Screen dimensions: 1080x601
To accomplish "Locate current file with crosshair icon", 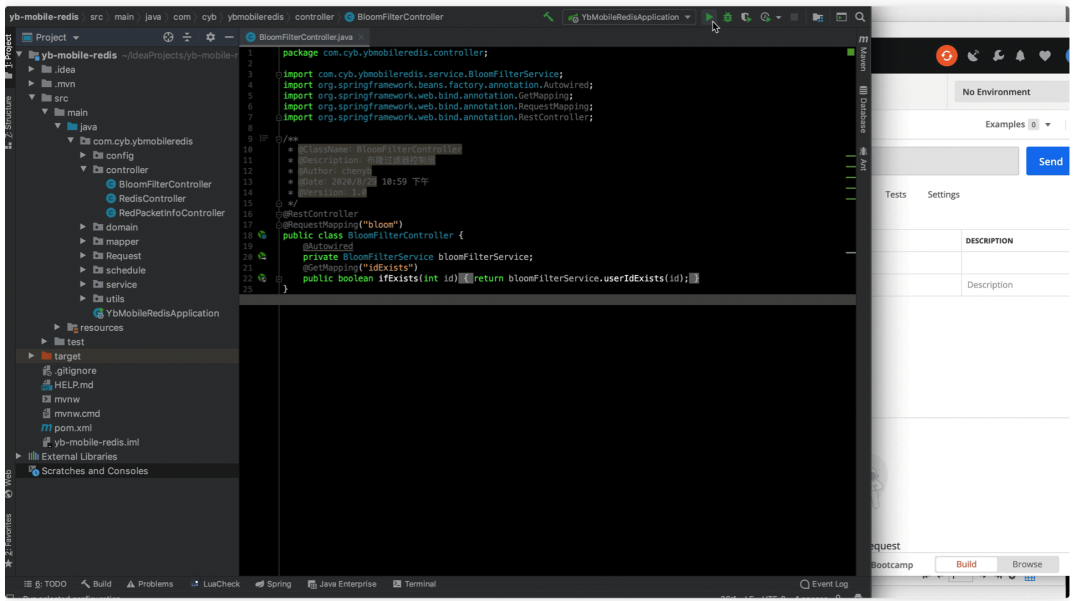I will click(x=168, y=37).
